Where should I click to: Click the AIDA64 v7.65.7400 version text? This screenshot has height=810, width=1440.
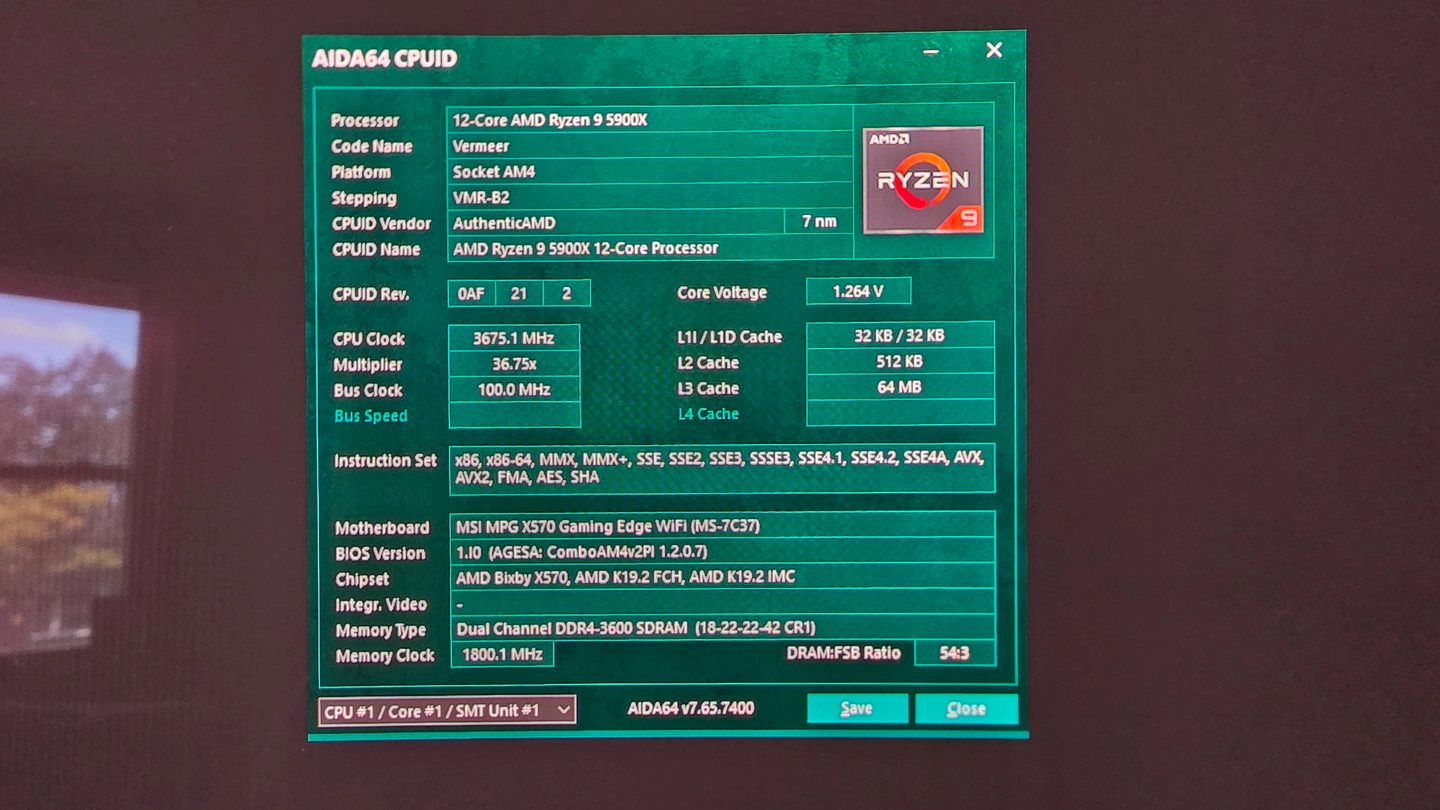[x=691, y=708]
